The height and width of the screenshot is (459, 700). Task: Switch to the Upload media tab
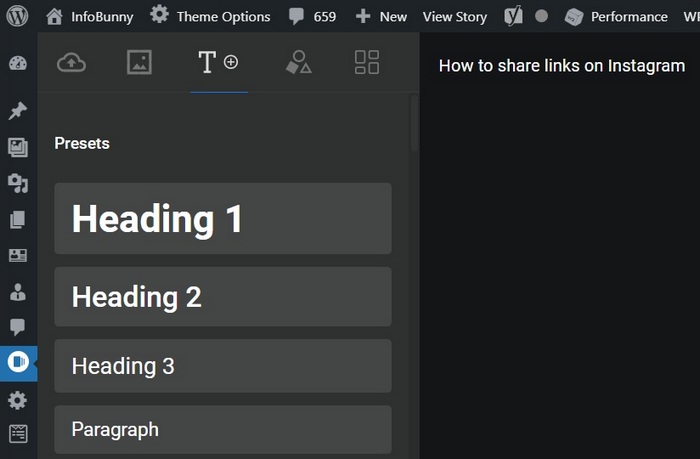pos(71,62)
